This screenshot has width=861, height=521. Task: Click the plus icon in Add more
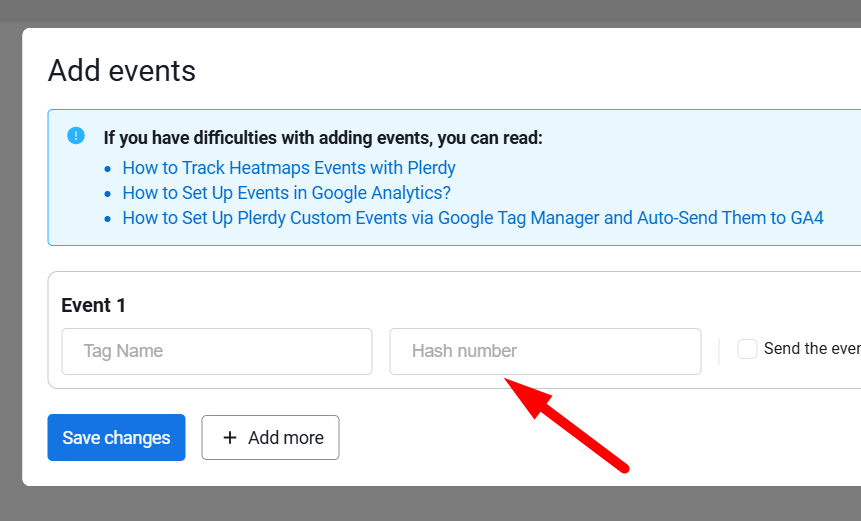(230, 438)
